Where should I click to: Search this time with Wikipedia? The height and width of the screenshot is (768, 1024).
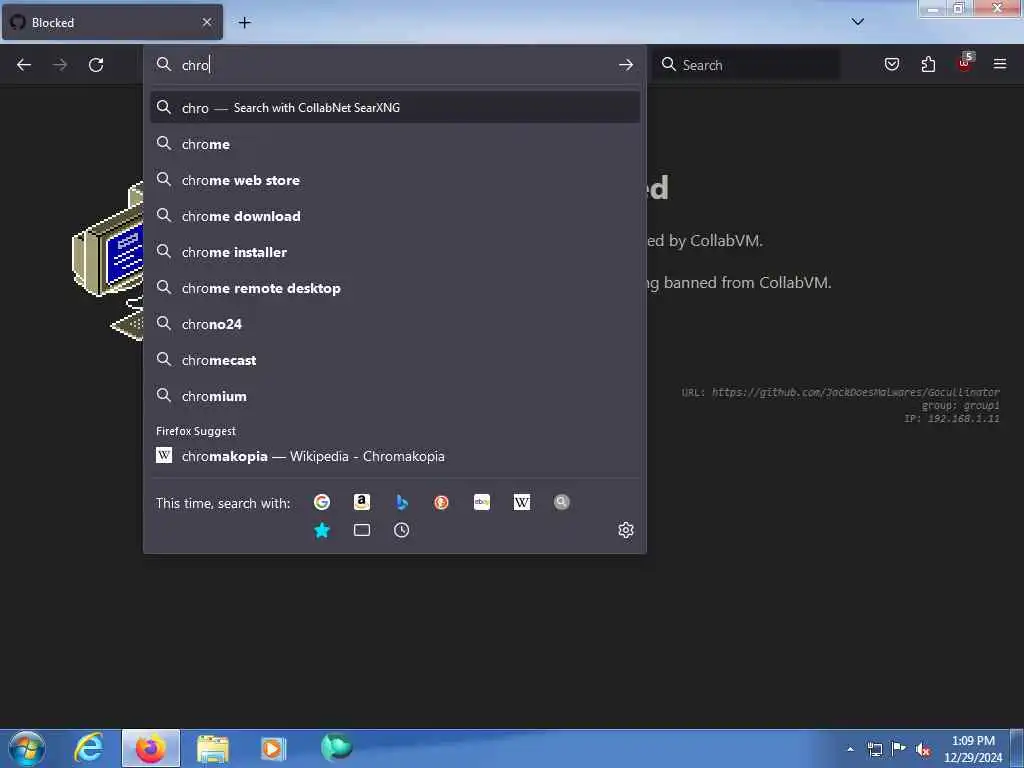pyautogui.click(x=522, y=502)
